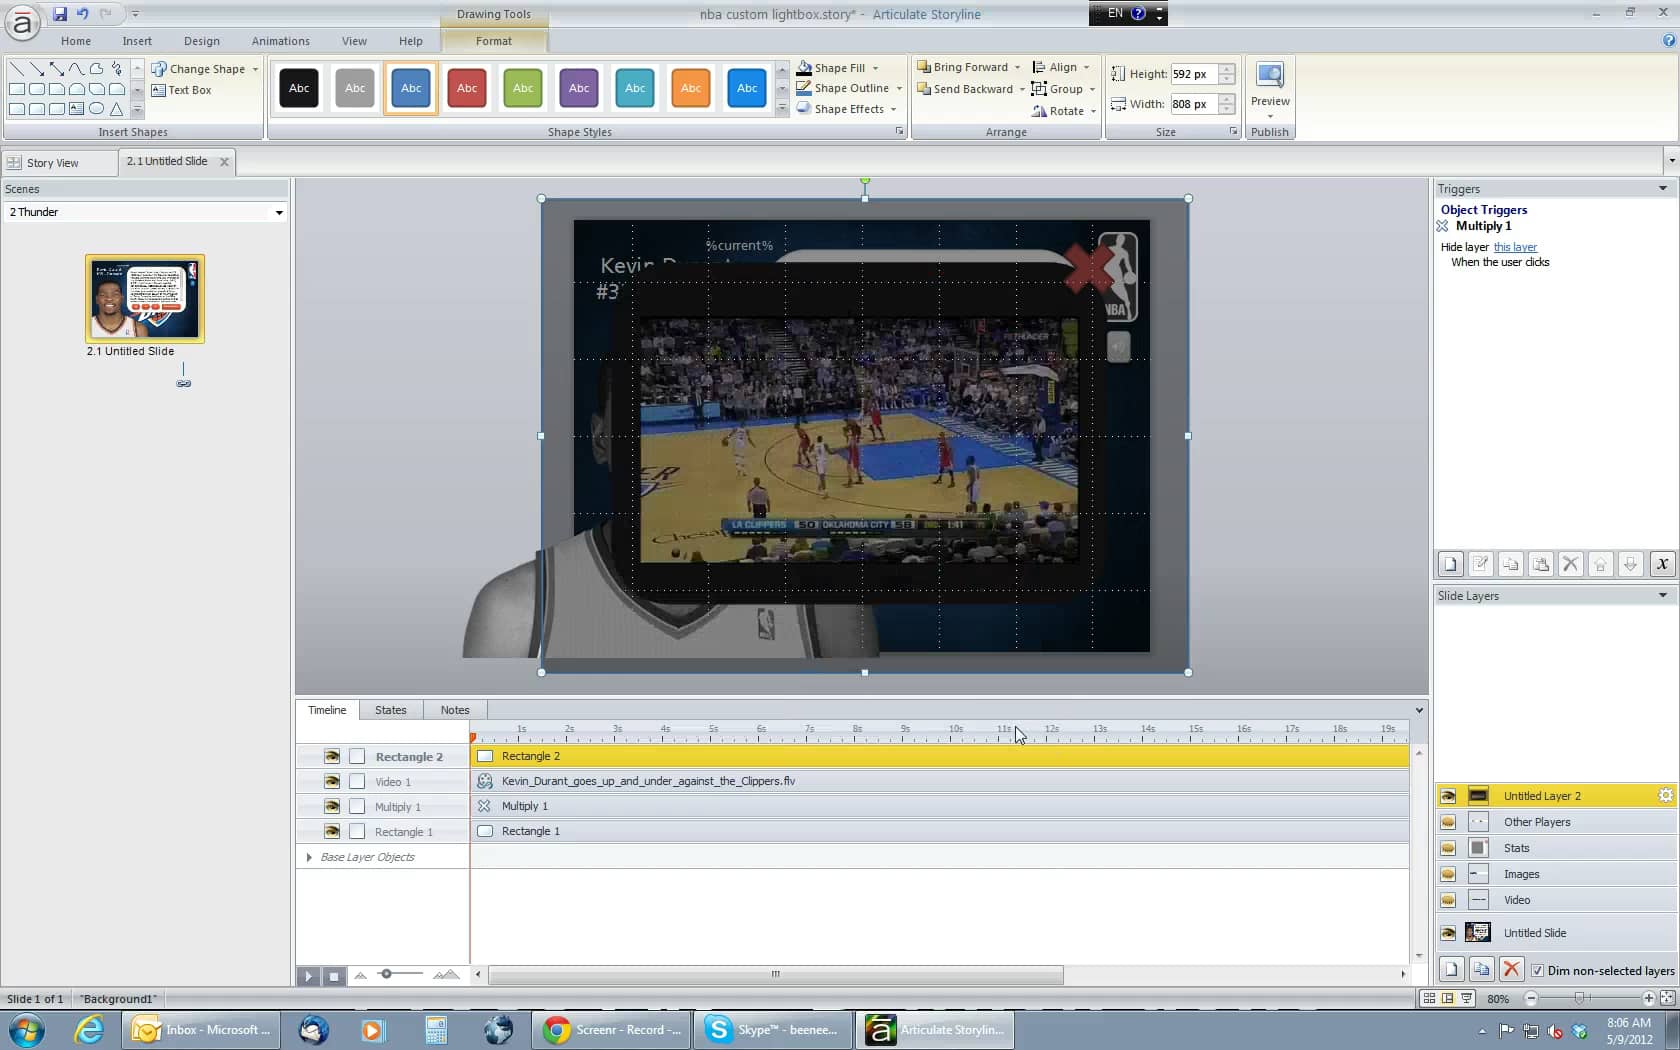
Task: Show the Untitled Slide layer eye toggle
Action: coord(1448,932)
